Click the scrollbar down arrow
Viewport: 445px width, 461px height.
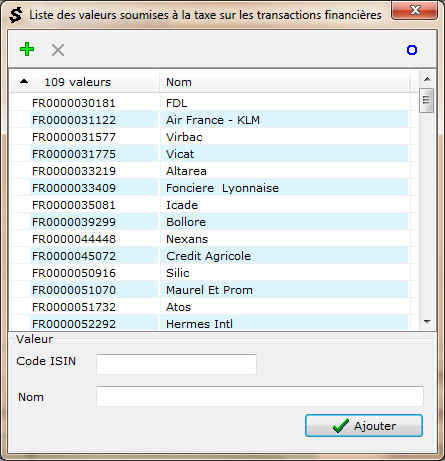pos(427,322)
